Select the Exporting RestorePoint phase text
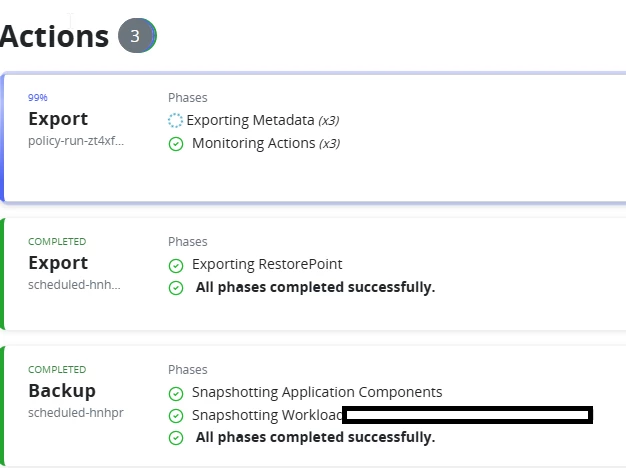Image resolution: width=626 pixels, height=468 pixels. (x=267, y=264)
